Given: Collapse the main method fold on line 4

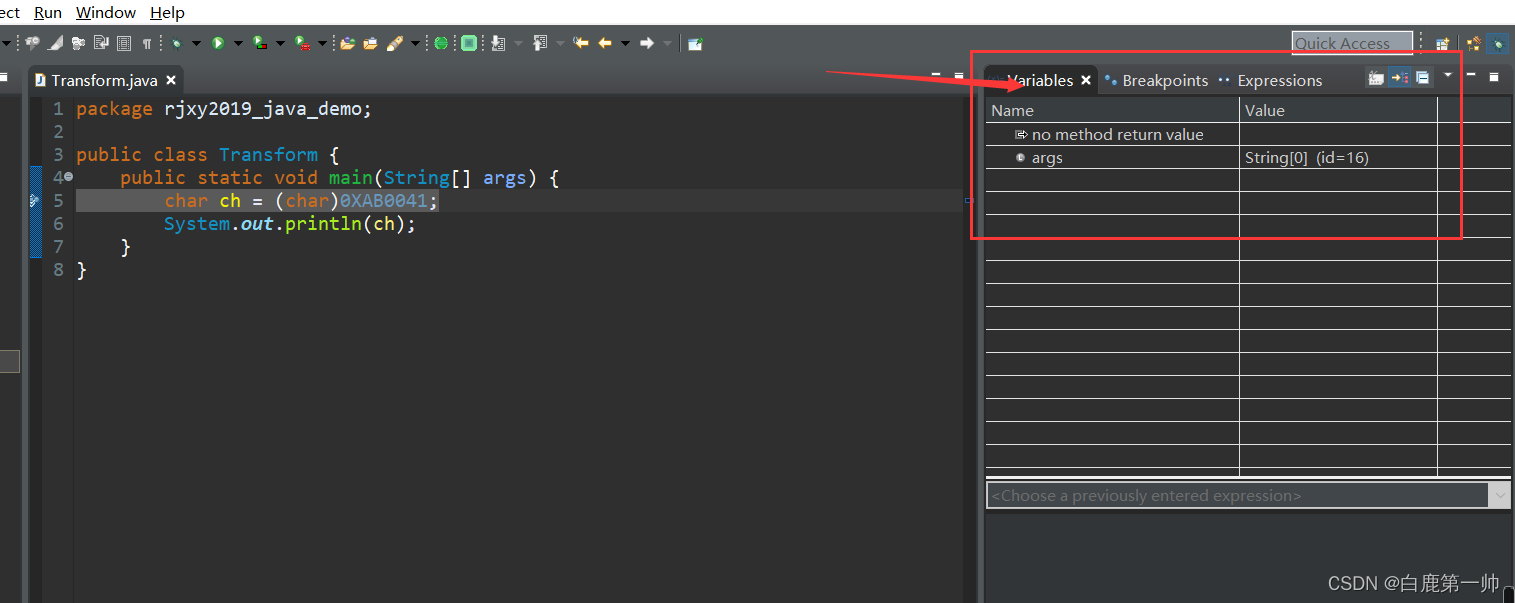Looking at the screenshot, I should pyautogui.click(x=69, y=177).
